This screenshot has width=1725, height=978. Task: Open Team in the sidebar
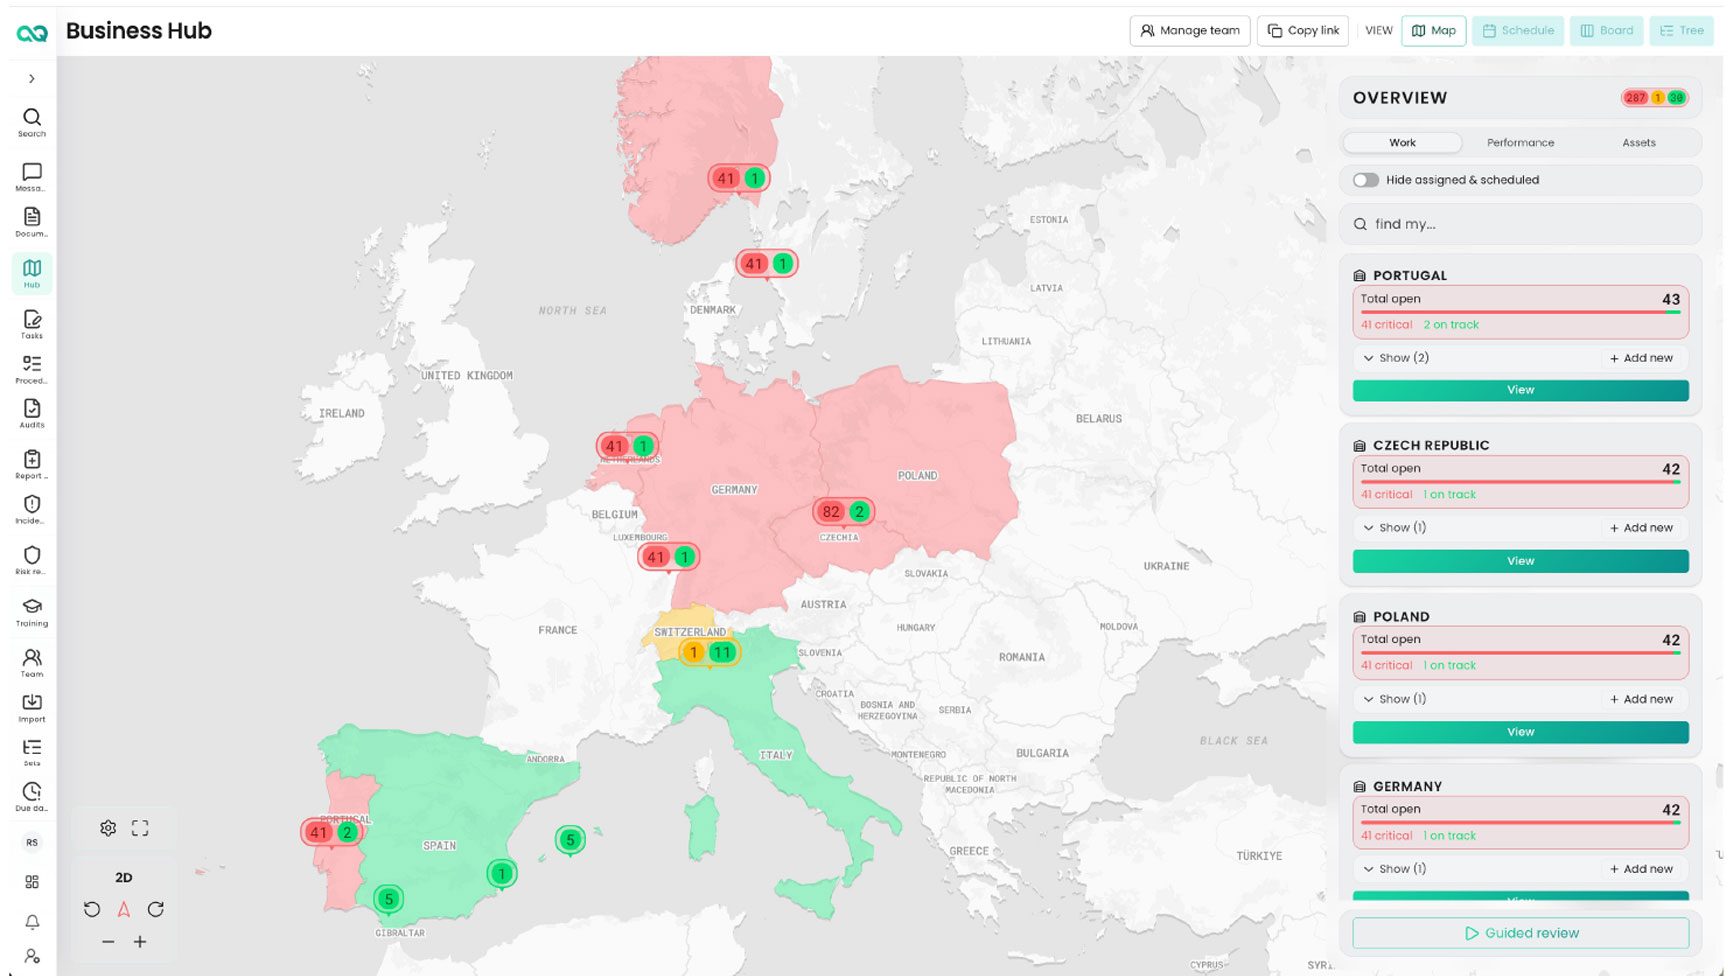[x=32, y=662]
